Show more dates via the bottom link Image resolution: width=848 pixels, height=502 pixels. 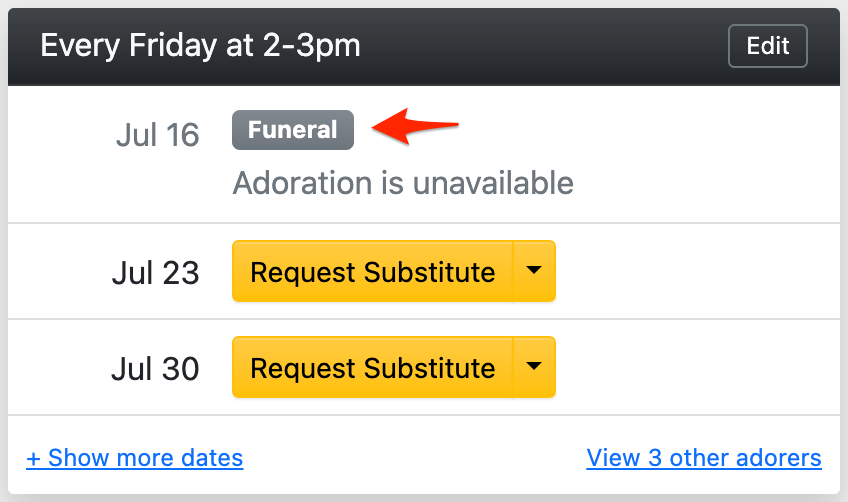tap(134, 459)
